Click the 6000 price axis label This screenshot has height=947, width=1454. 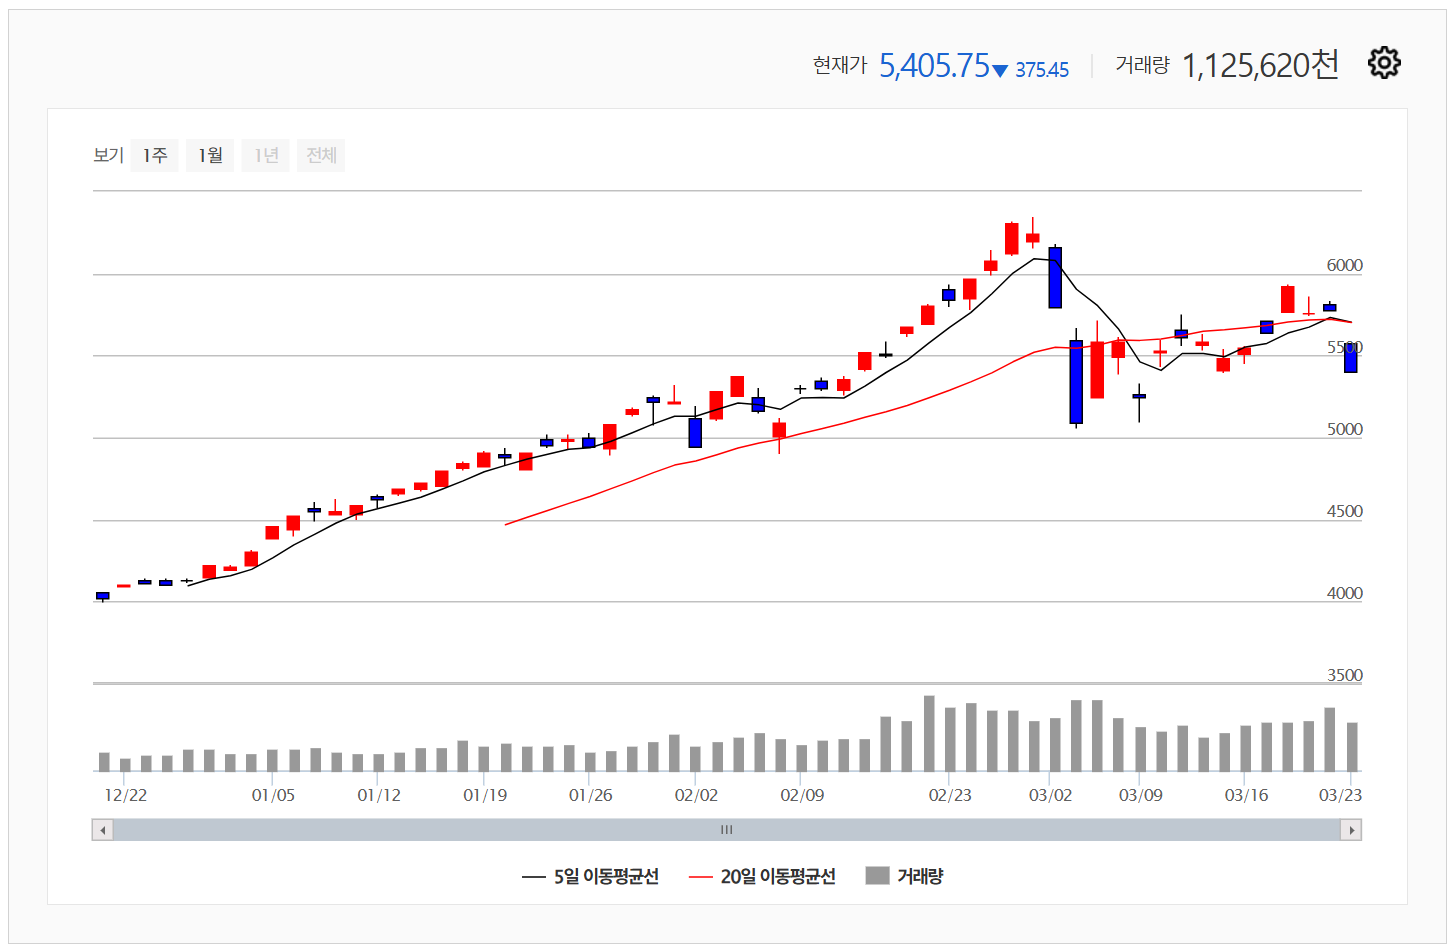1344,265
